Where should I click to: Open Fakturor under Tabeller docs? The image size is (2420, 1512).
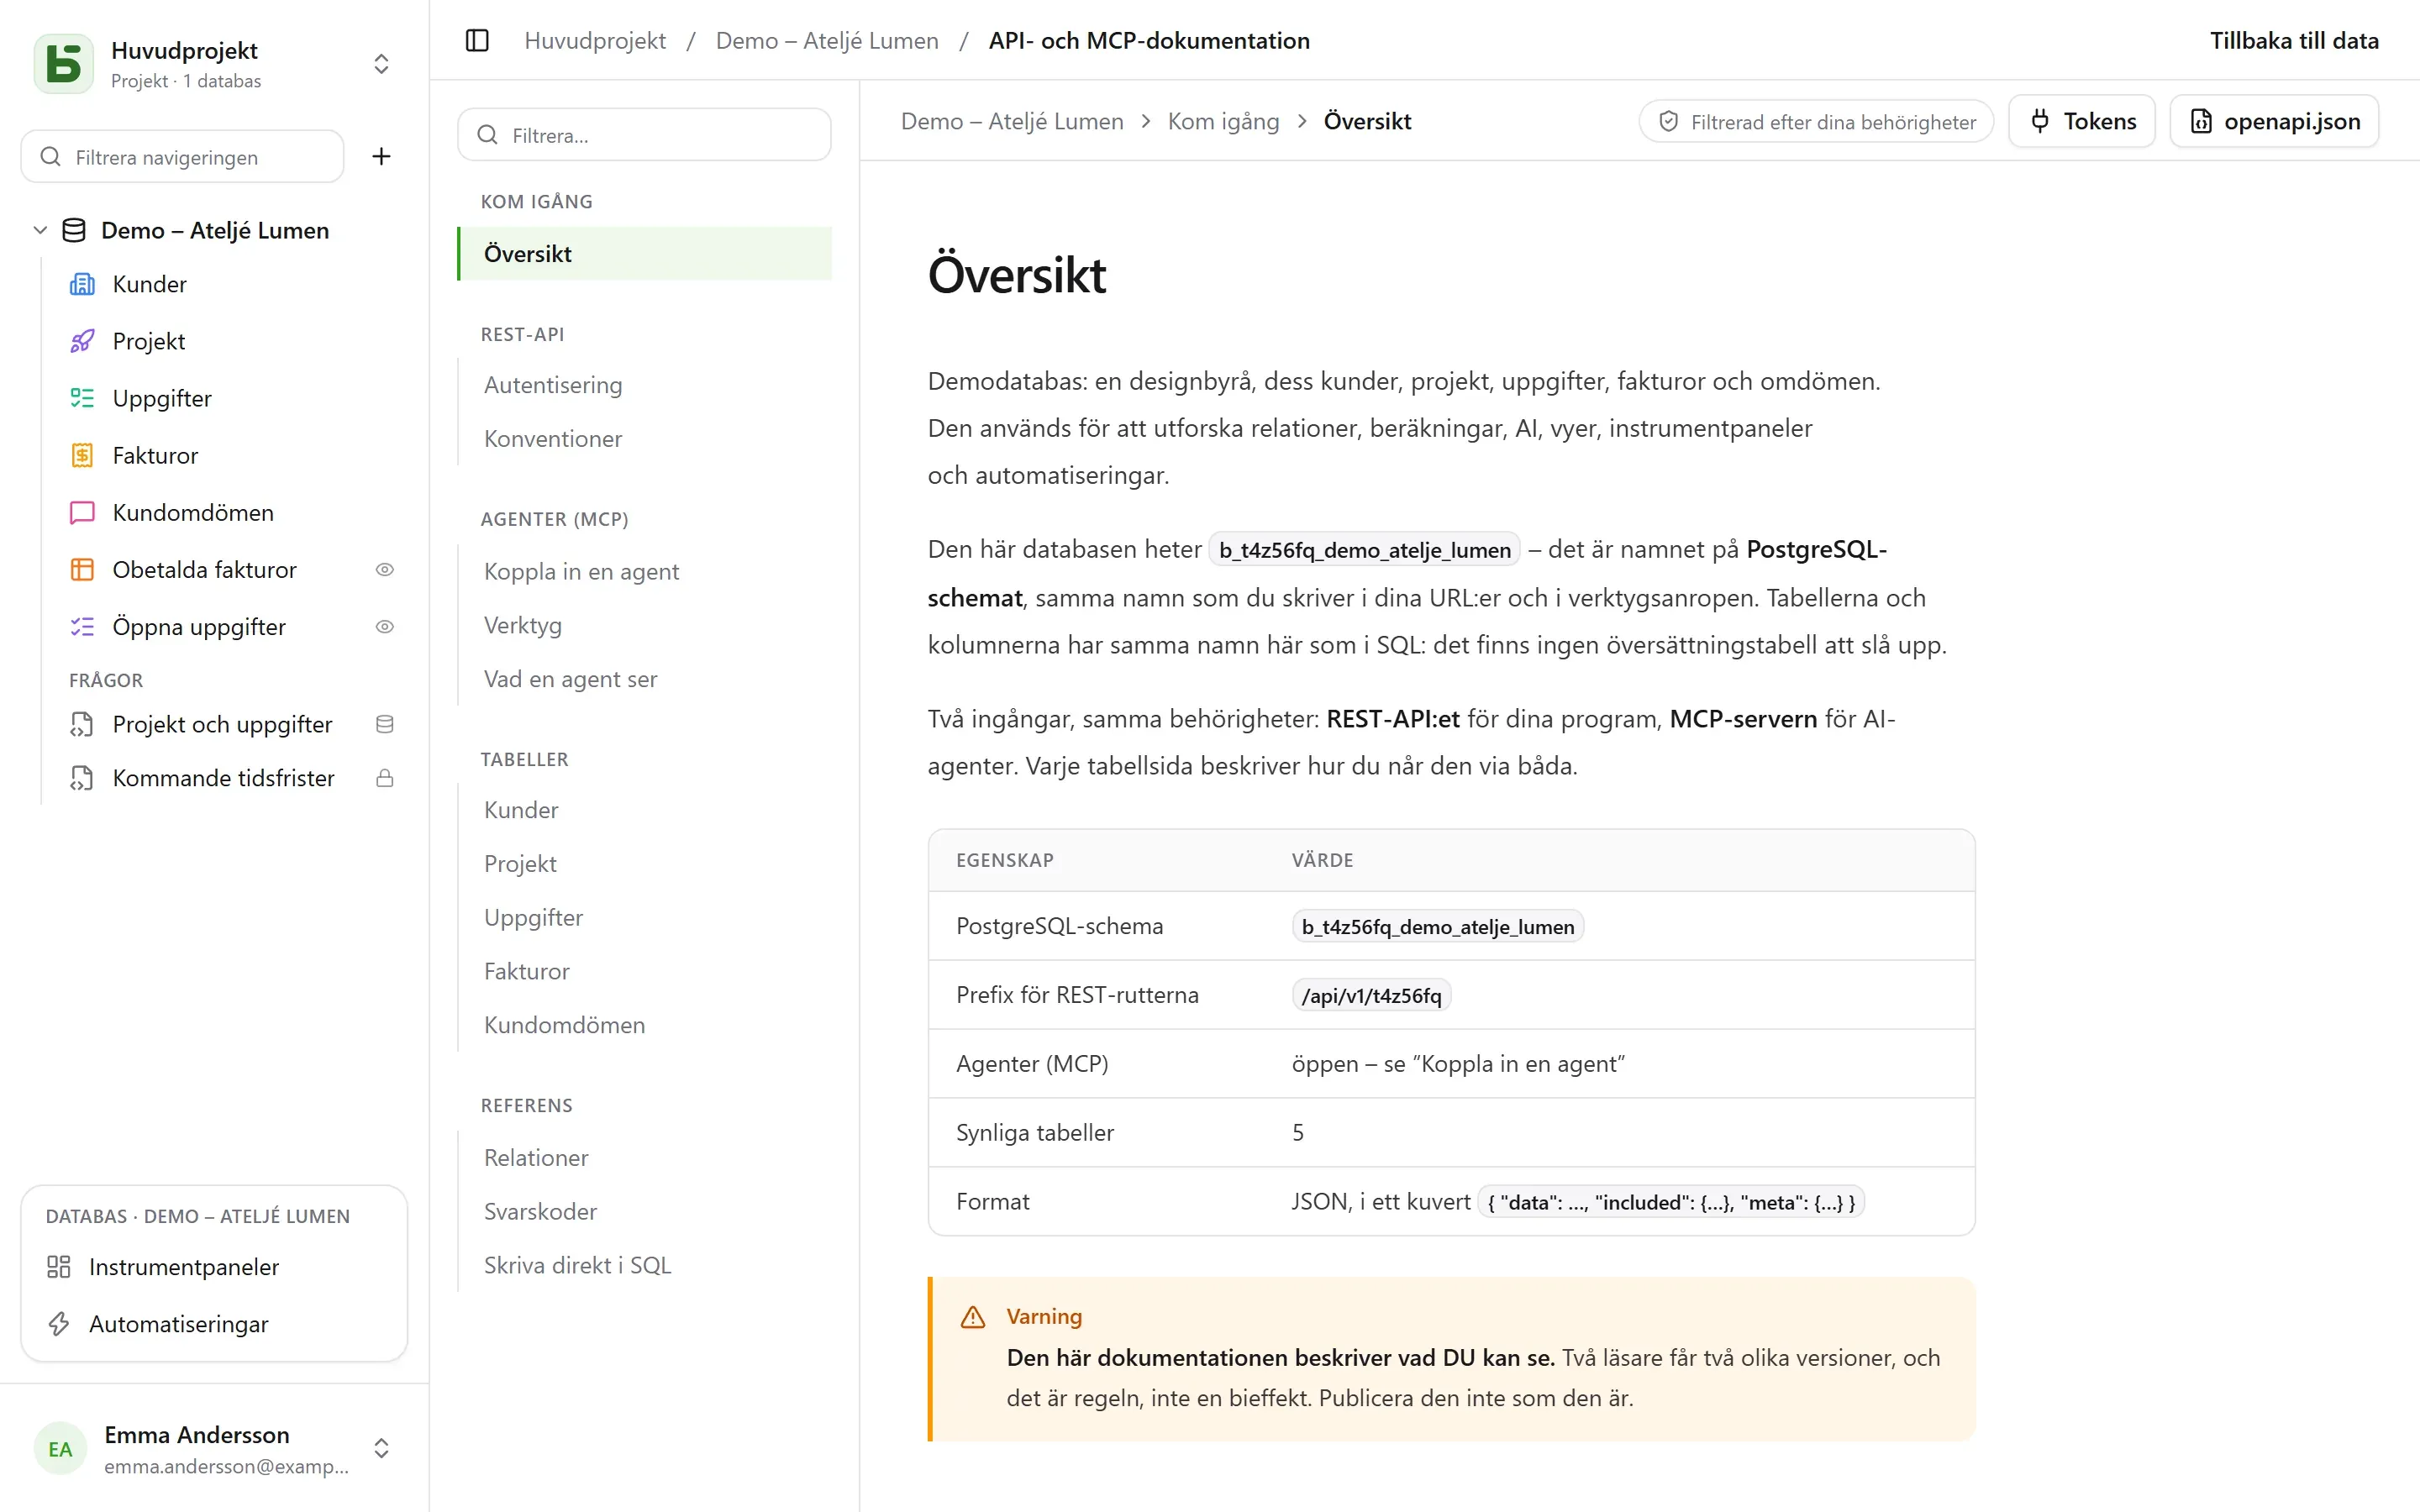pyautogui.click(x=526, y=971)
